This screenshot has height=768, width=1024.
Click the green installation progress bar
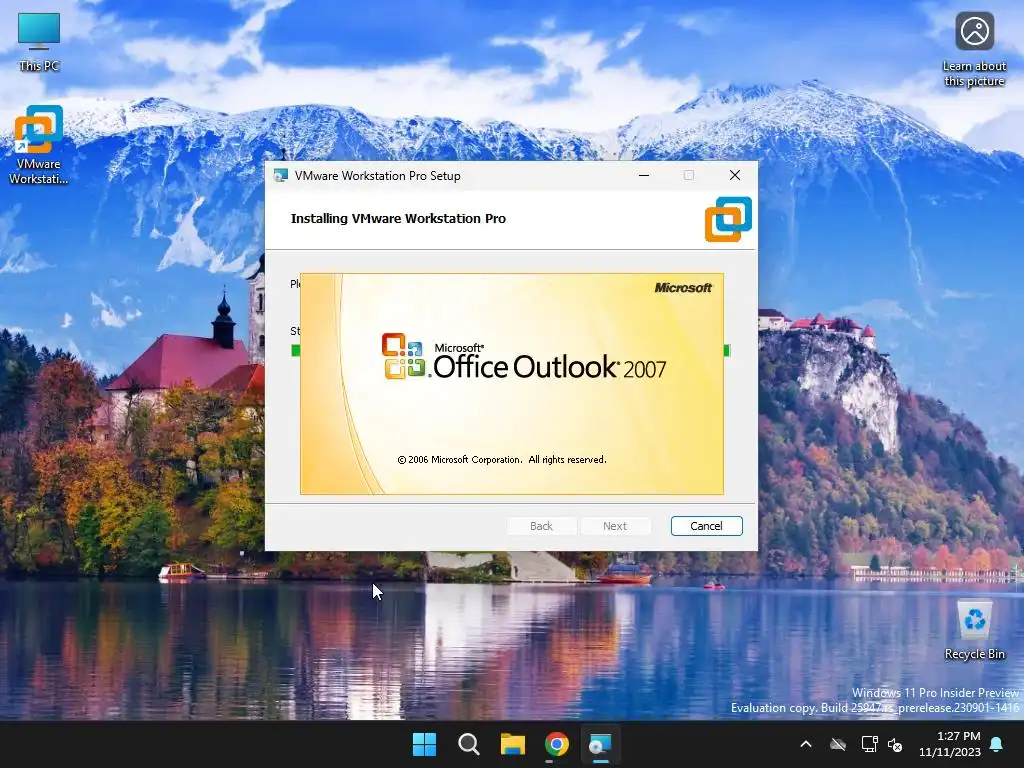click(511, 351)
